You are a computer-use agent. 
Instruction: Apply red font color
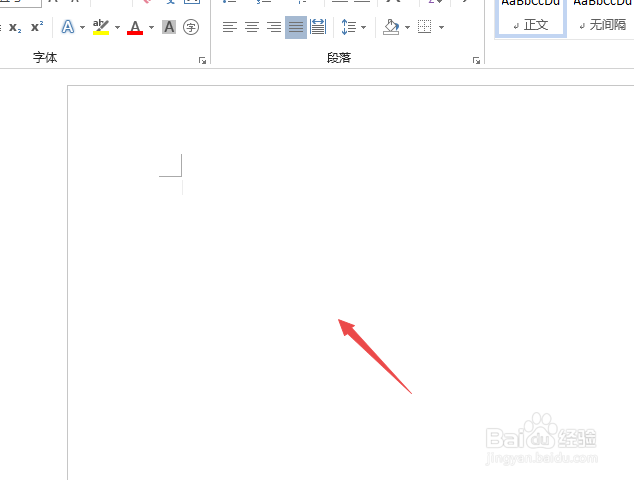[x=135, y=27]
